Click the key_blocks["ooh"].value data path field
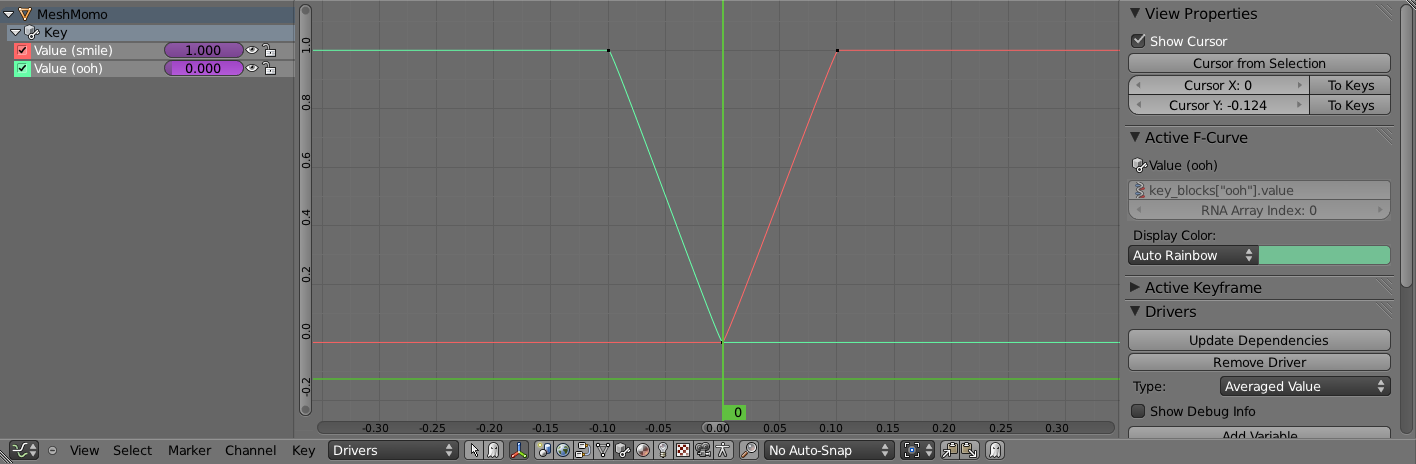Image resolution: width=1416 pixels, height=464 pixels. (x=1259, y=190)
